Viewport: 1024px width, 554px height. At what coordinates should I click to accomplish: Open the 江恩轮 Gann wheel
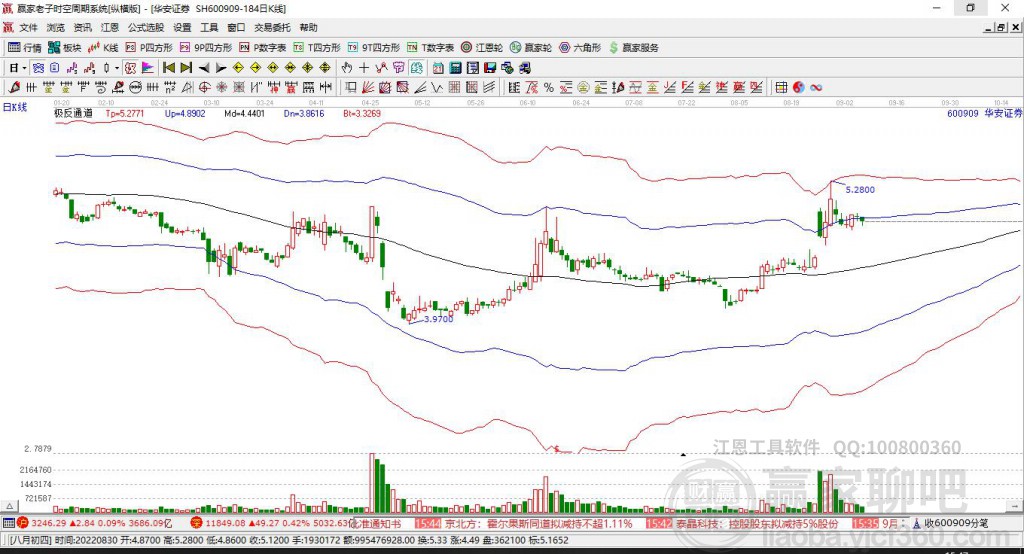(x=482, y=48)
